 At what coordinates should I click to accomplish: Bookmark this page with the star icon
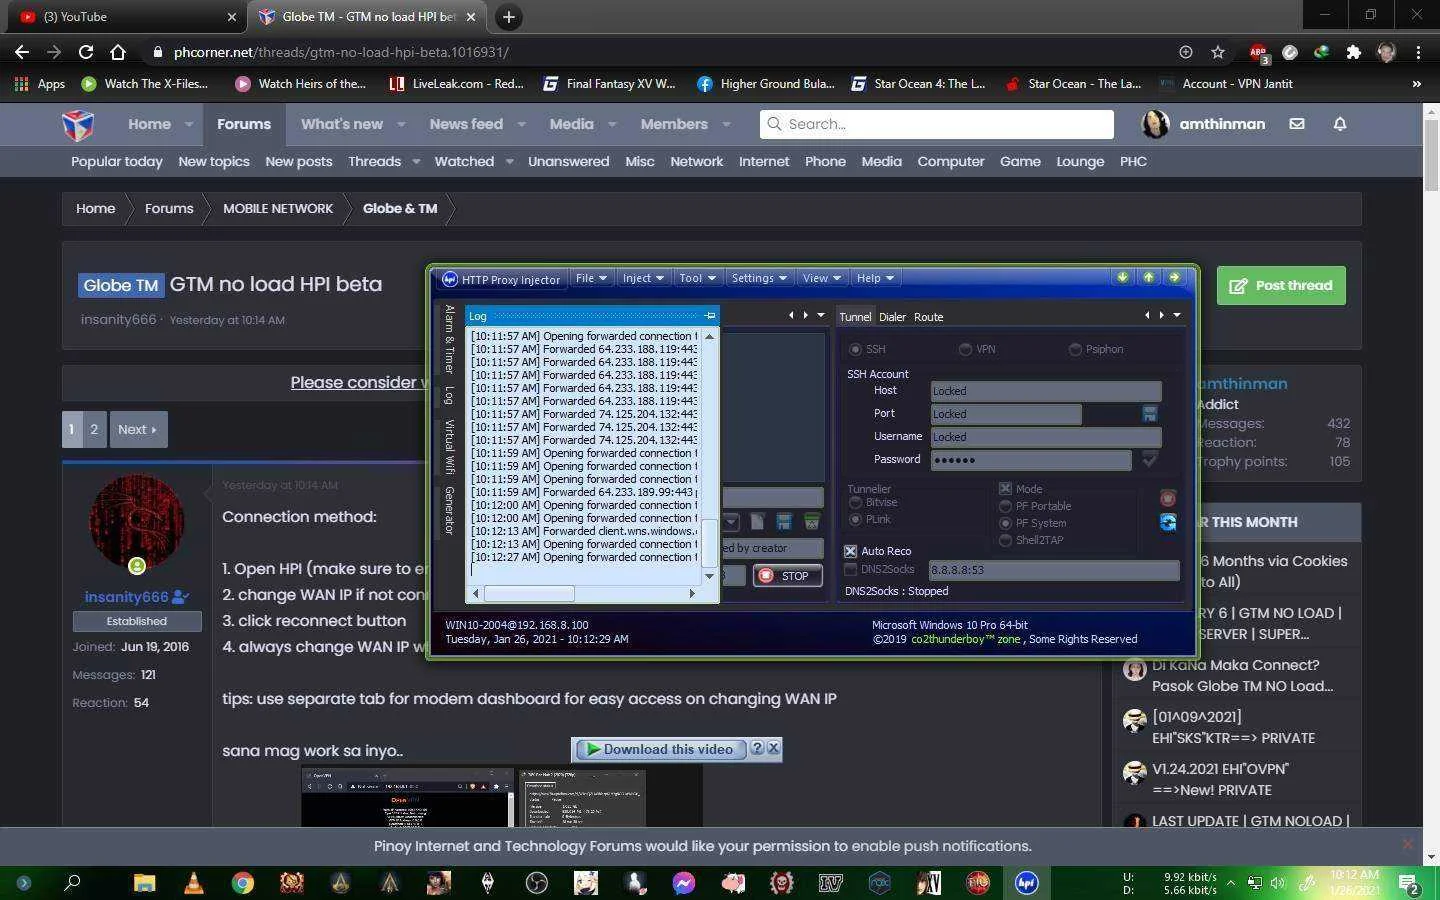[1217, 52]
